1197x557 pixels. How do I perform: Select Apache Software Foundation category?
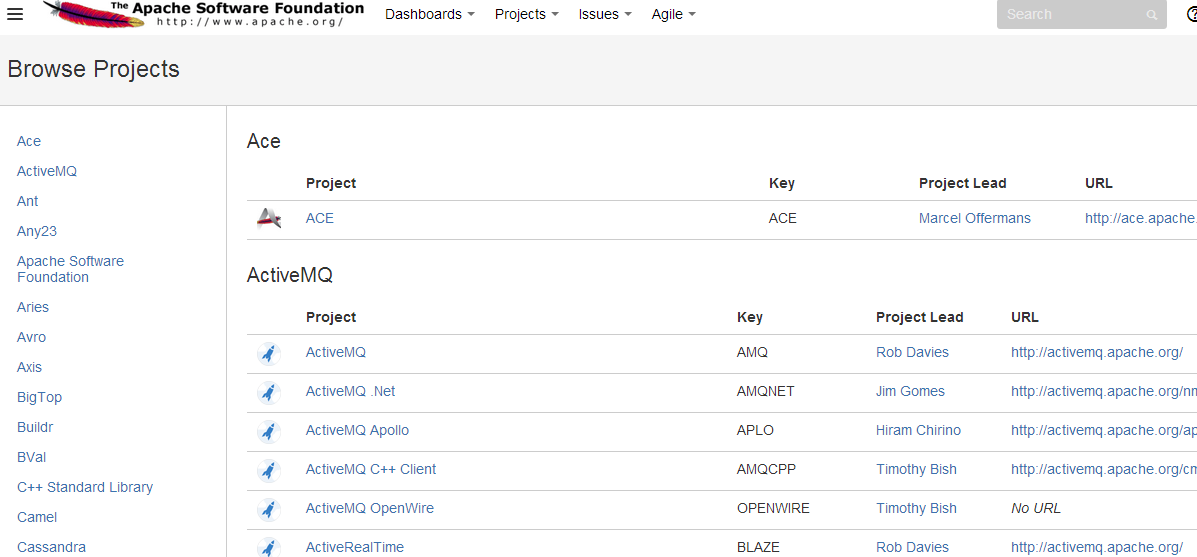click(x=70, y=269)
